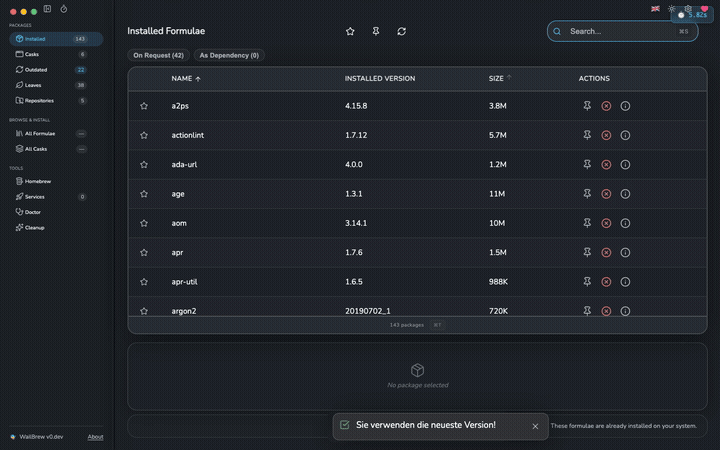Click INSTALLED VERSION column header
This screenshot has width=720, height=450.
click(380, 79)
